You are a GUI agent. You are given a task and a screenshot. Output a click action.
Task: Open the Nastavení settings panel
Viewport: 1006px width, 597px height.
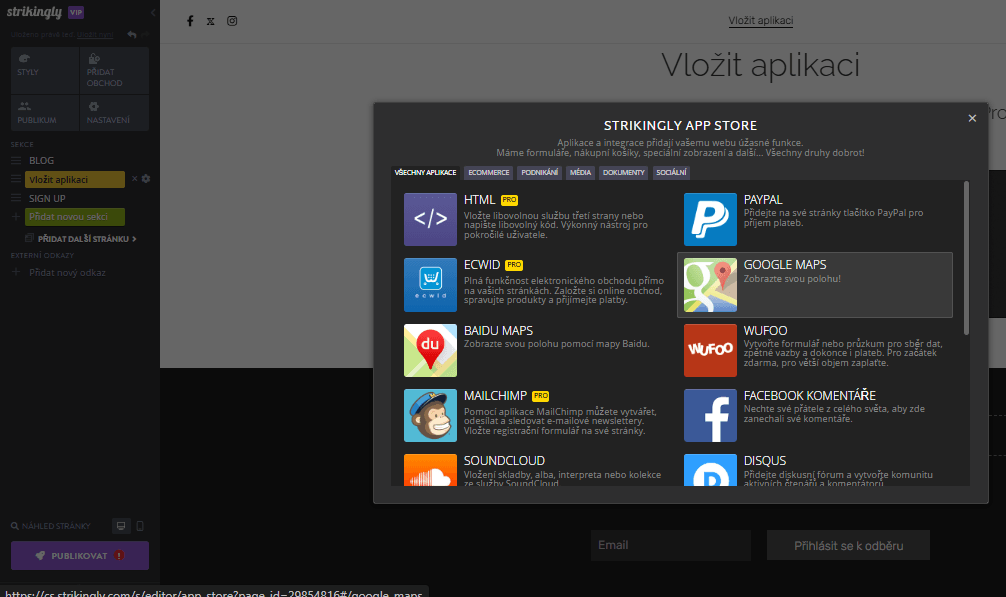[x=114, y=113]
